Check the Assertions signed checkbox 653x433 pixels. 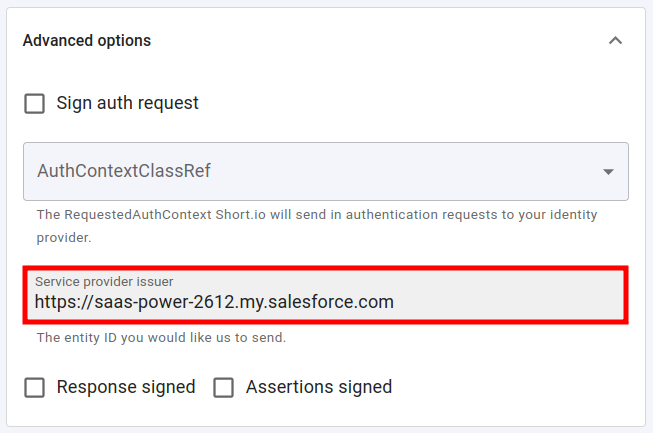(x=224, y=387)
